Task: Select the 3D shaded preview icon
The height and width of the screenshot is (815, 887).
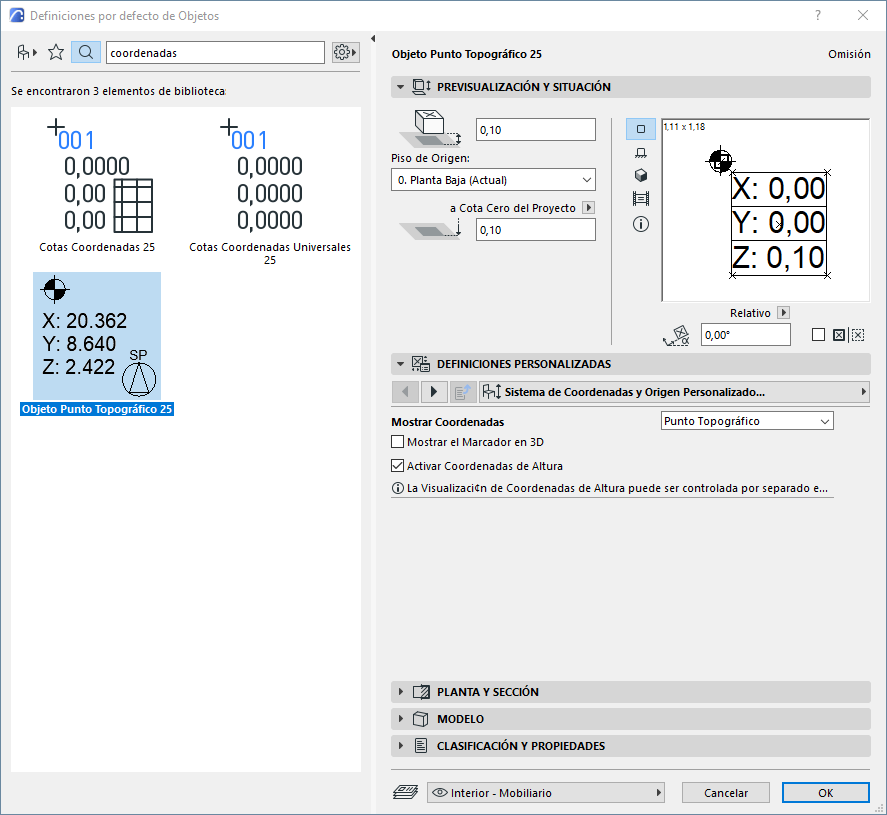Action: tap(641, 175)
